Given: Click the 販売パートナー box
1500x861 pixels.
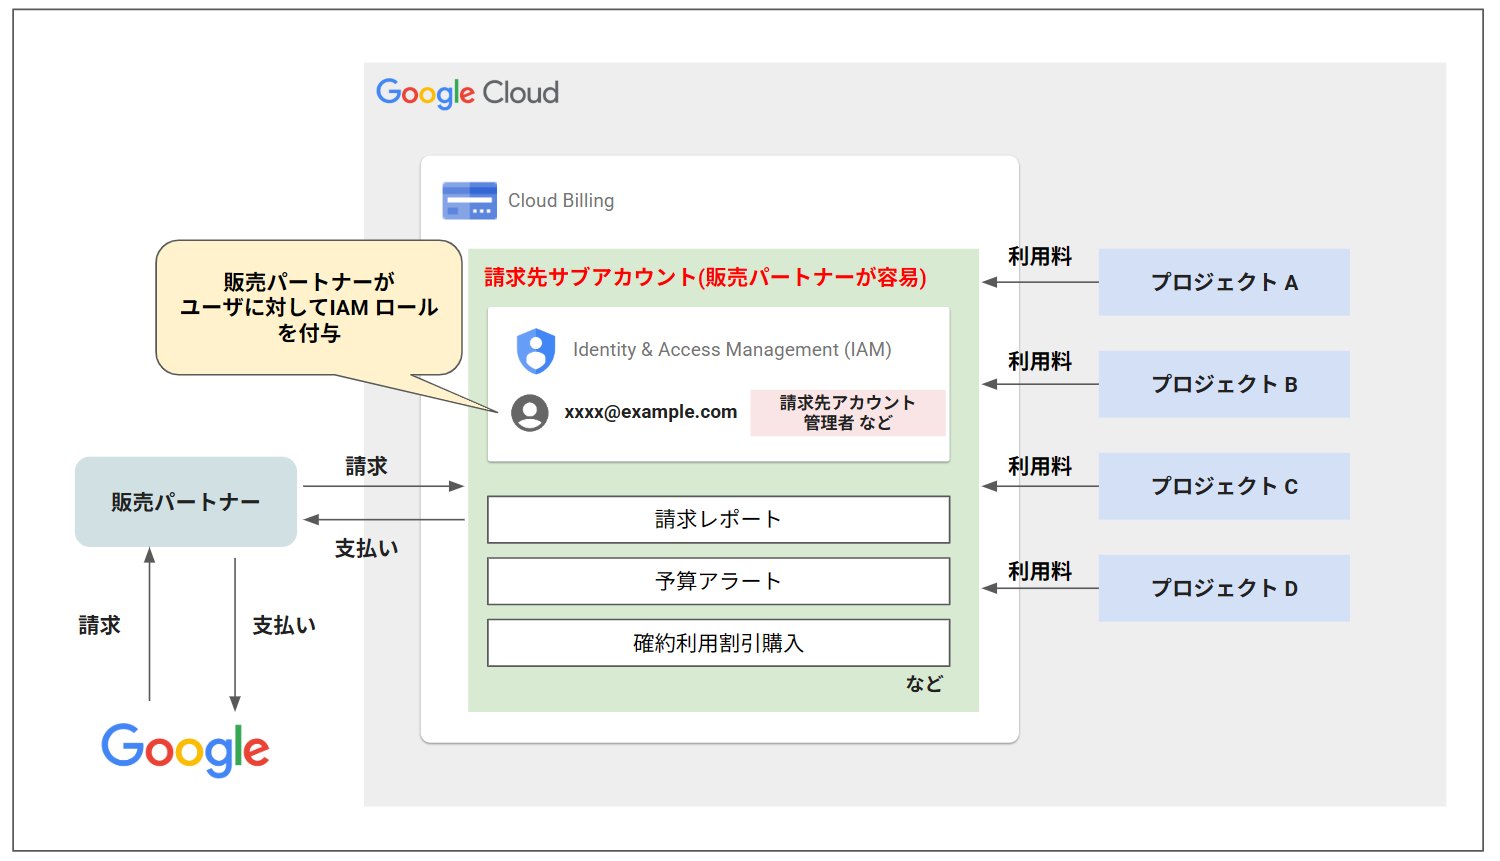Looking at the screenshot, I should 186,502.
